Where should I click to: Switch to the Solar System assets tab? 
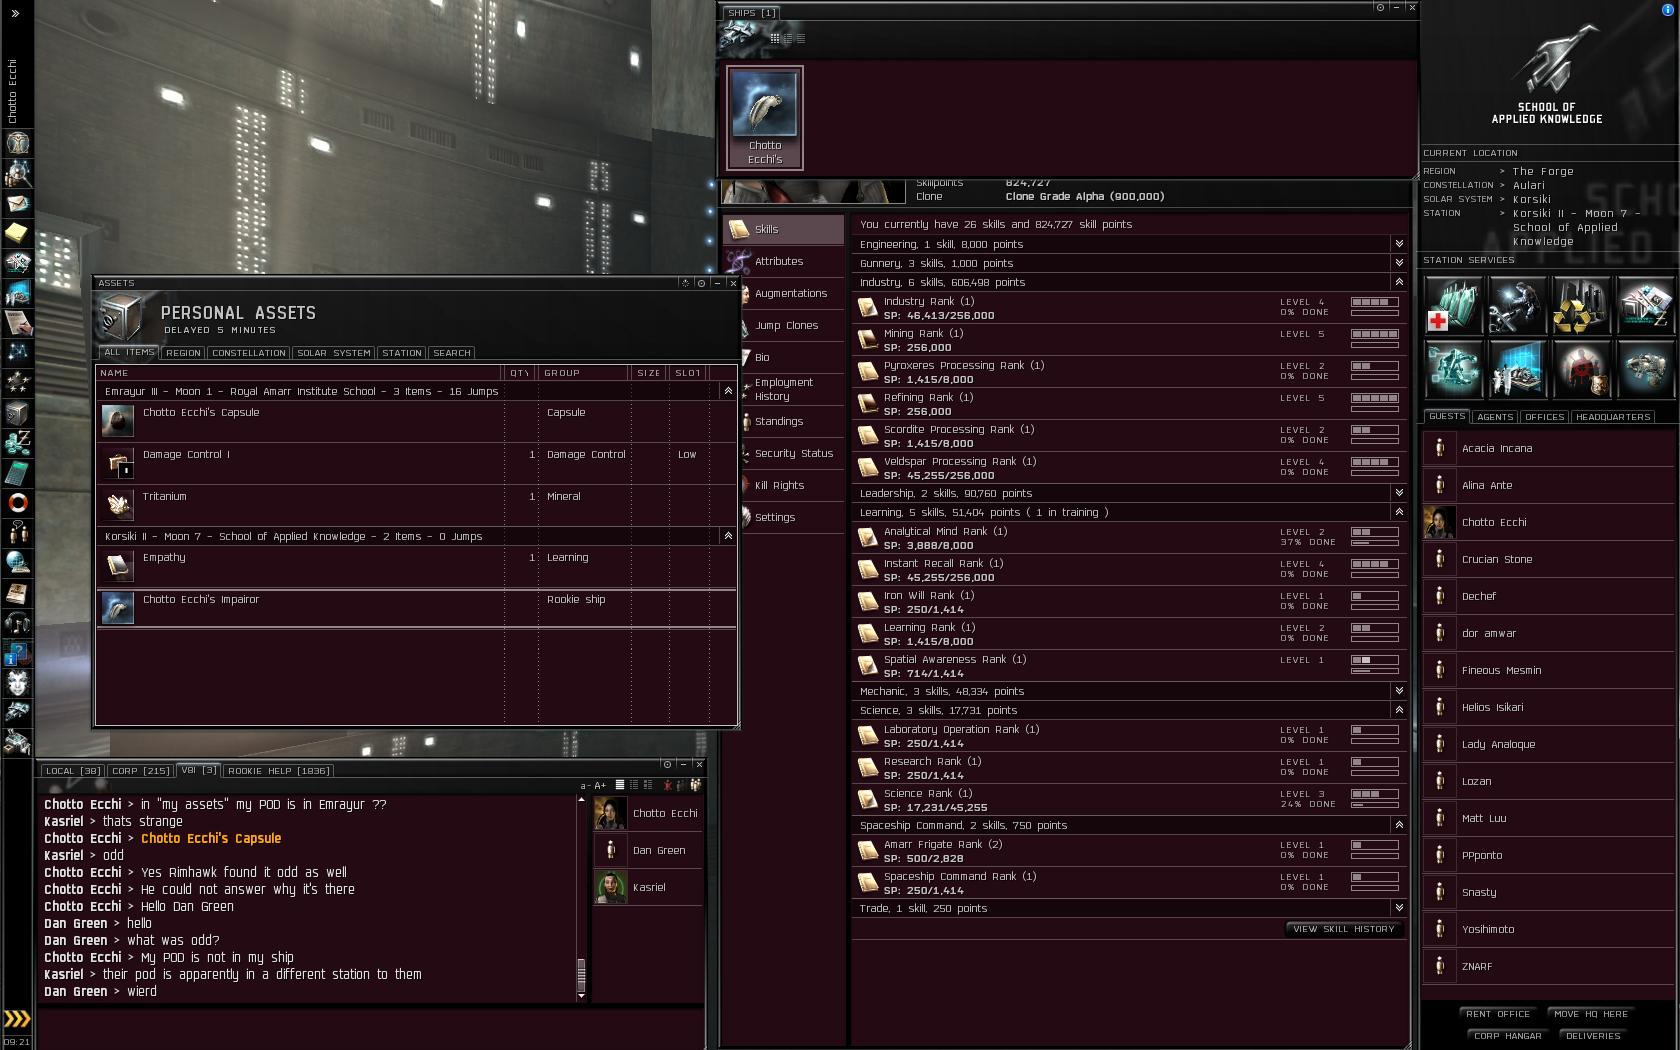(334, 353)
